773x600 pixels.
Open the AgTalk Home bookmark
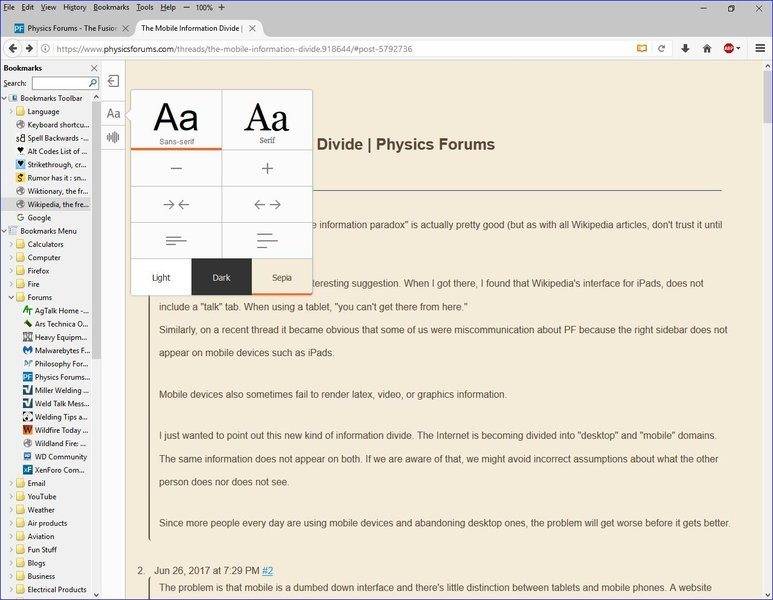(x=56, y=311)
